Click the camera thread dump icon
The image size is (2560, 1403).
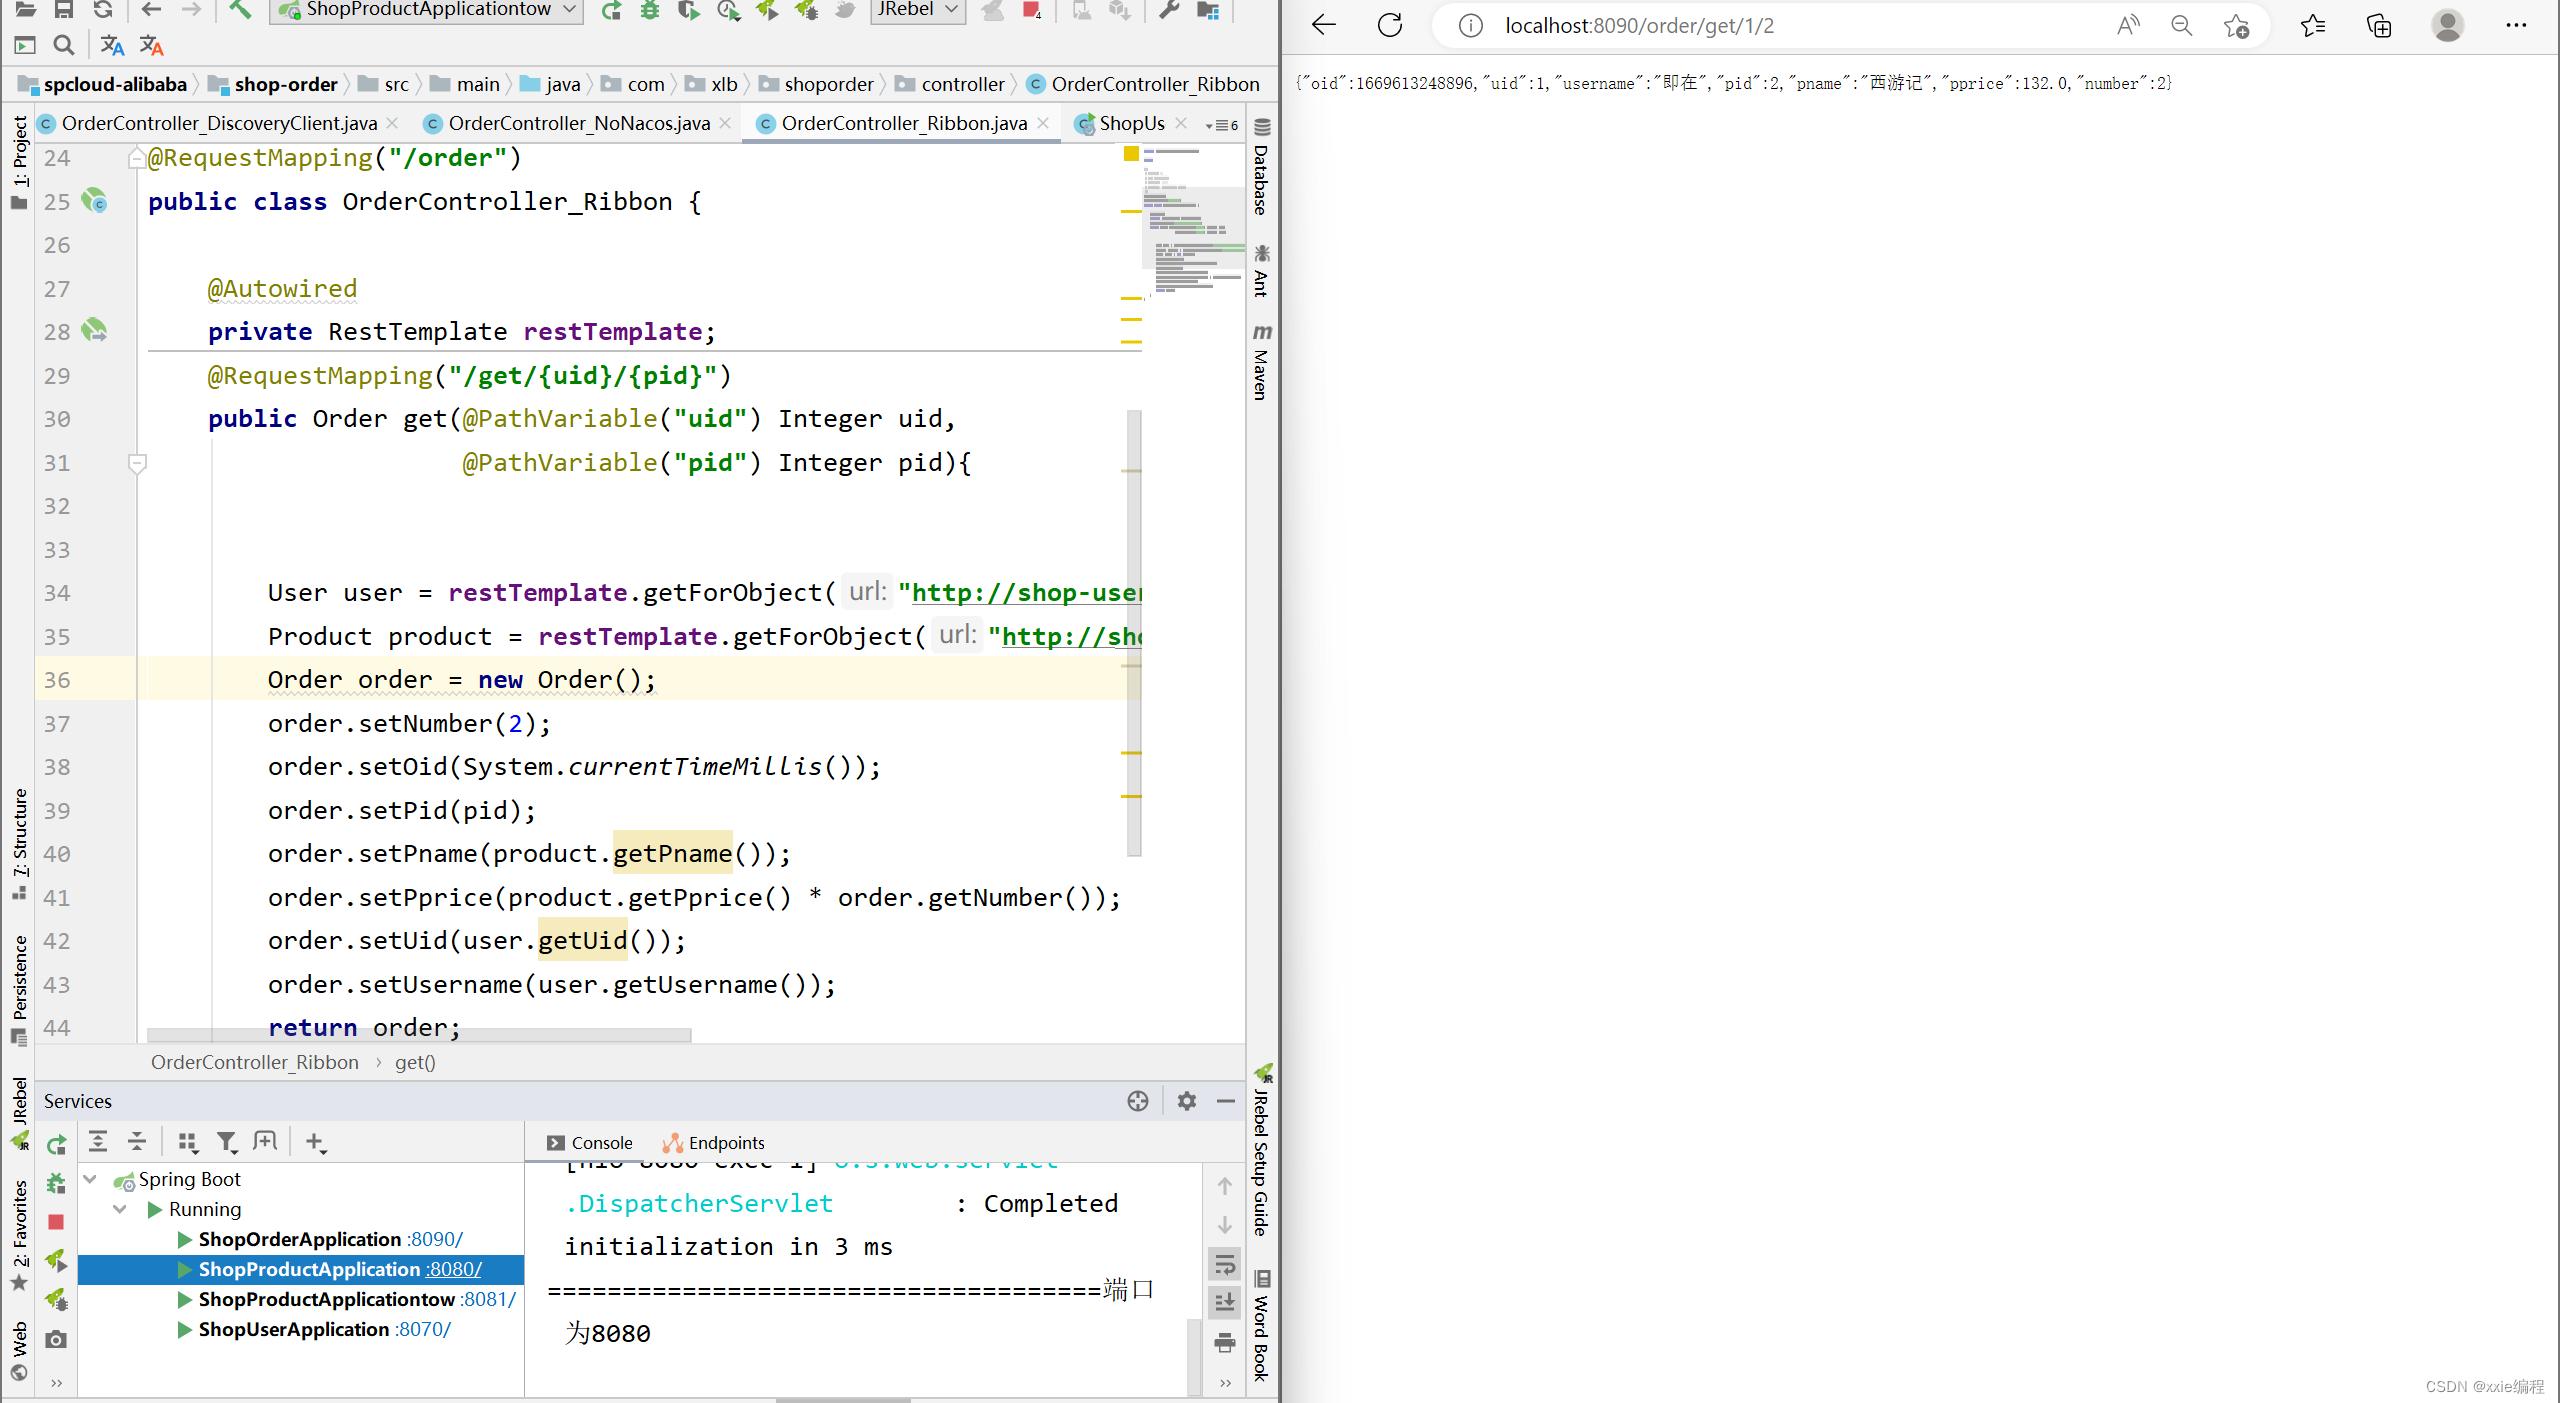click(x=56, y=1339)
